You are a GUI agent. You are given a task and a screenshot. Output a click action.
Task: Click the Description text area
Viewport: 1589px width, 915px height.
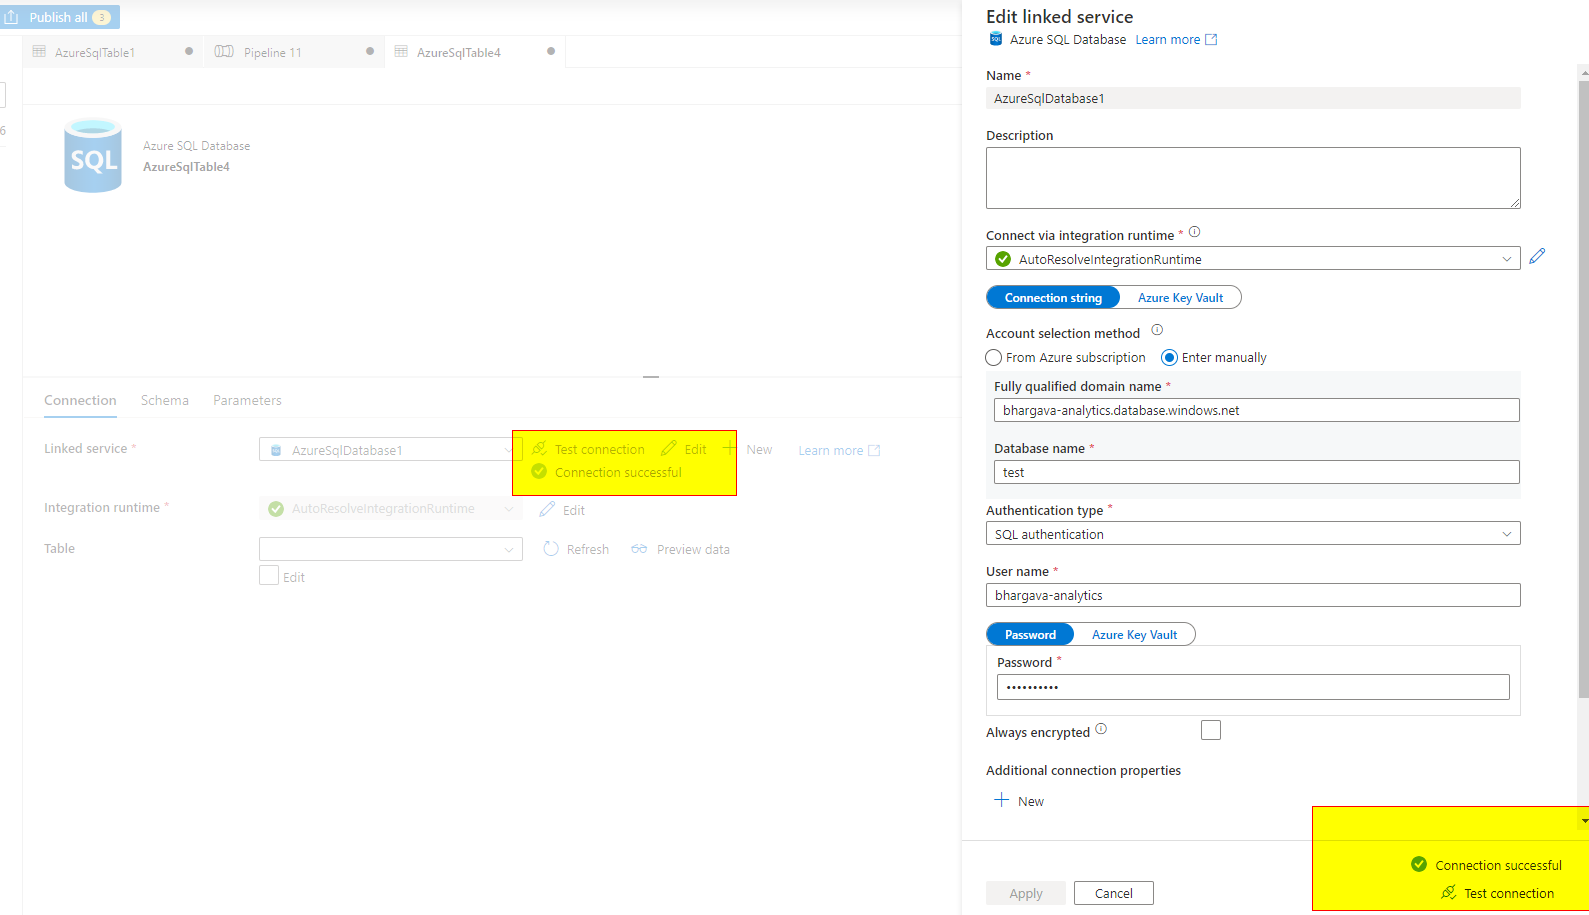pyautogui.click(x=1253, y=178)
